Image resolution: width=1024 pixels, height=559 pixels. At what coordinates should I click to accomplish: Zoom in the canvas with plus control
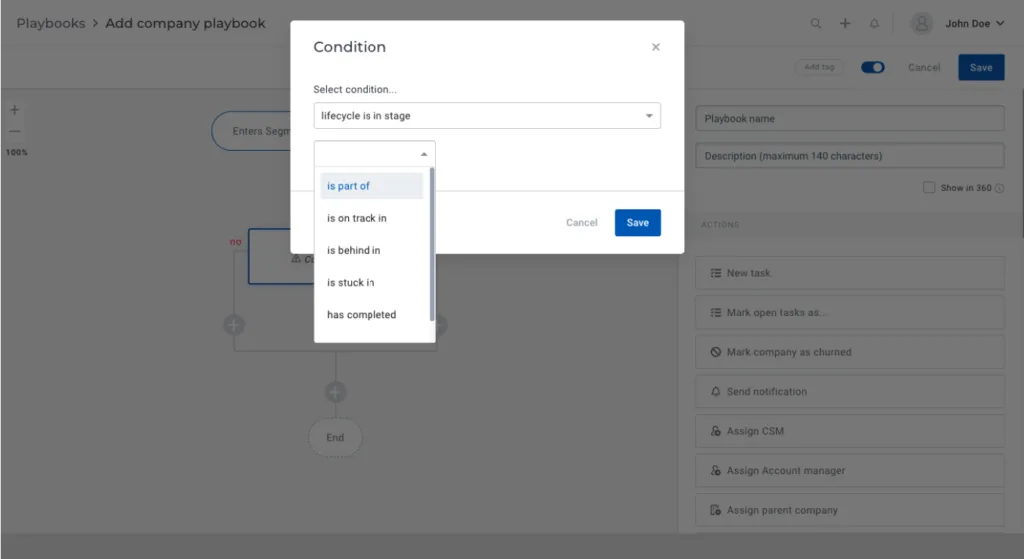[14, 110]
